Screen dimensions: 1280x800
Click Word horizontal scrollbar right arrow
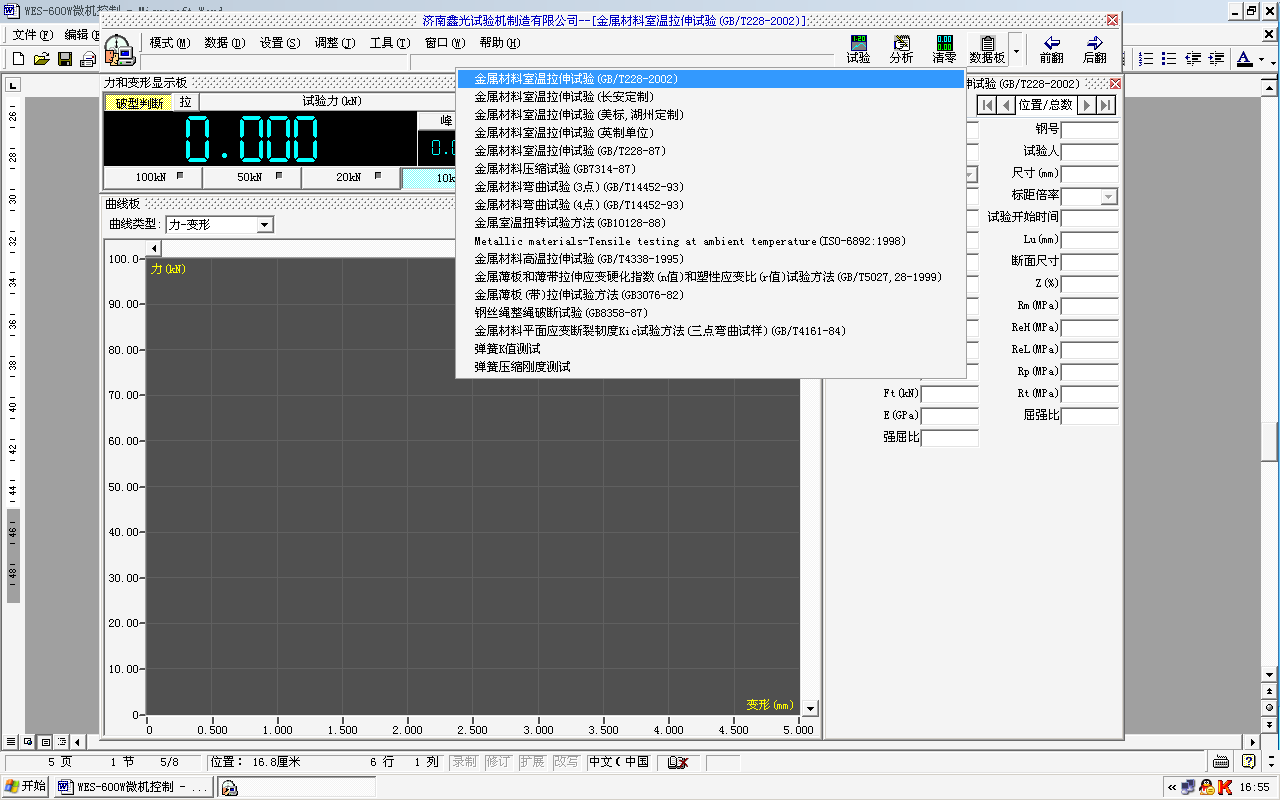click(1251, 741)
